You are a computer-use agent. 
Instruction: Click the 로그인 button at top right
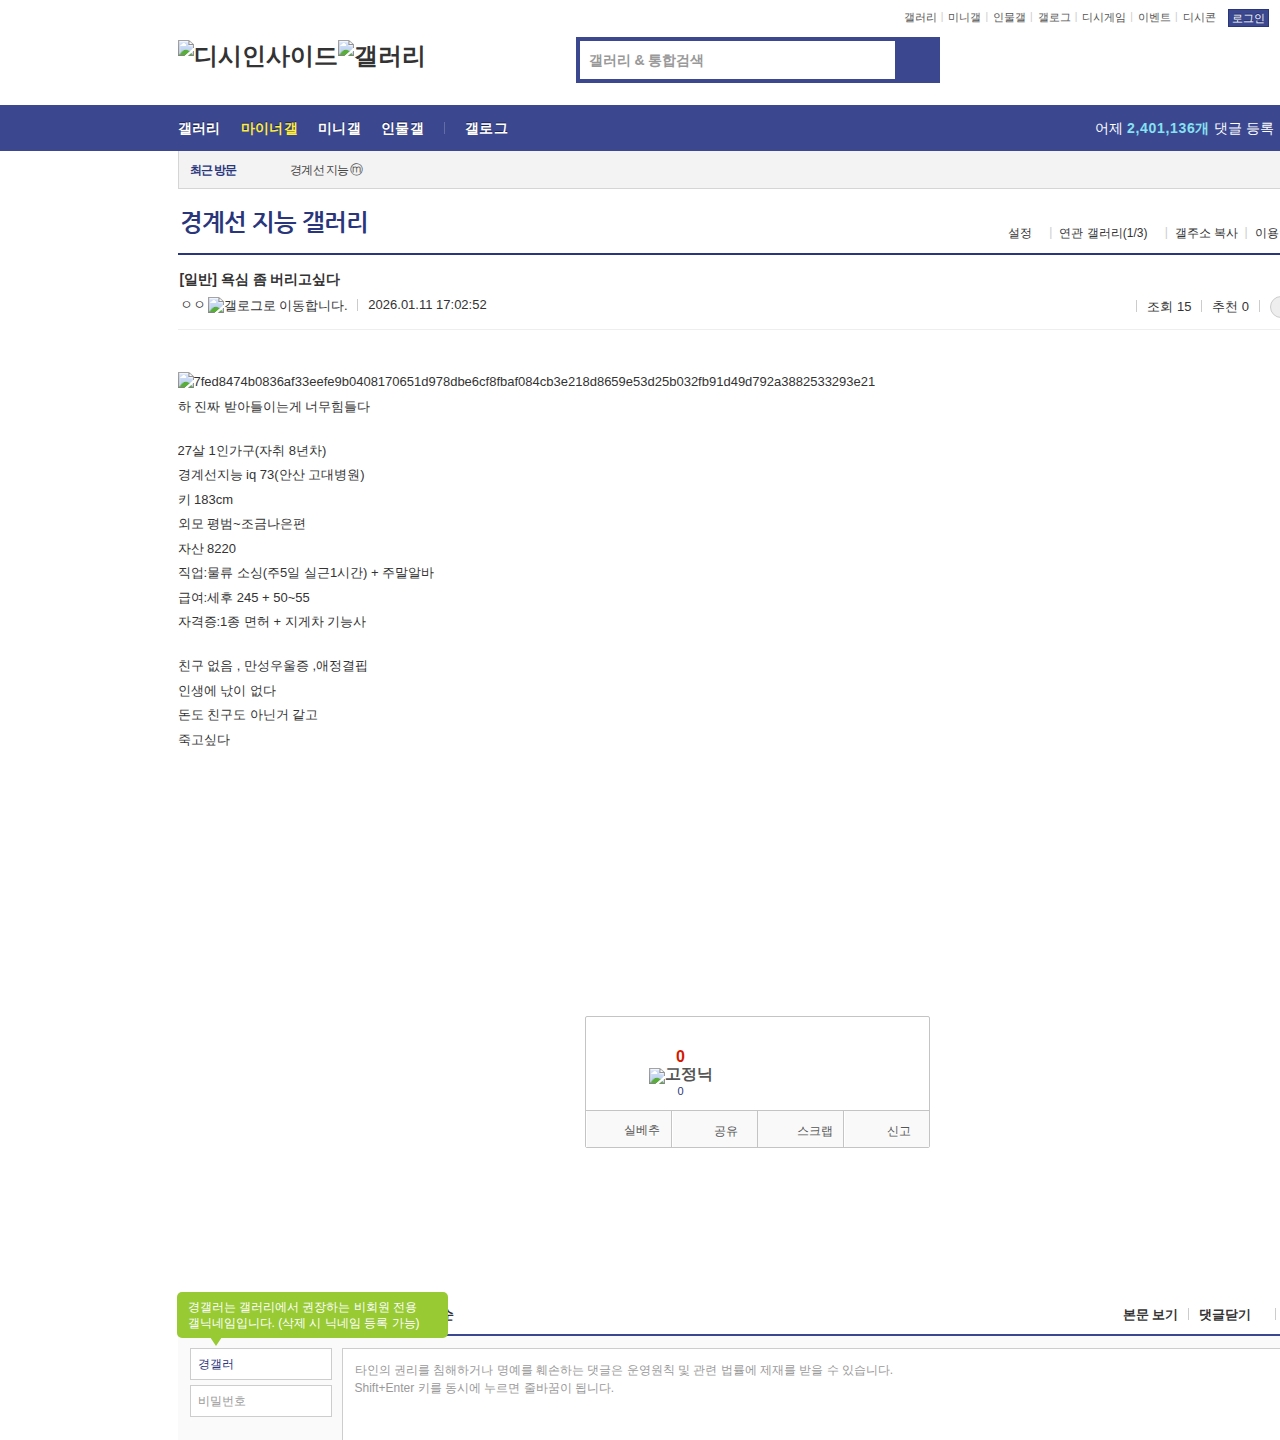1247,18
